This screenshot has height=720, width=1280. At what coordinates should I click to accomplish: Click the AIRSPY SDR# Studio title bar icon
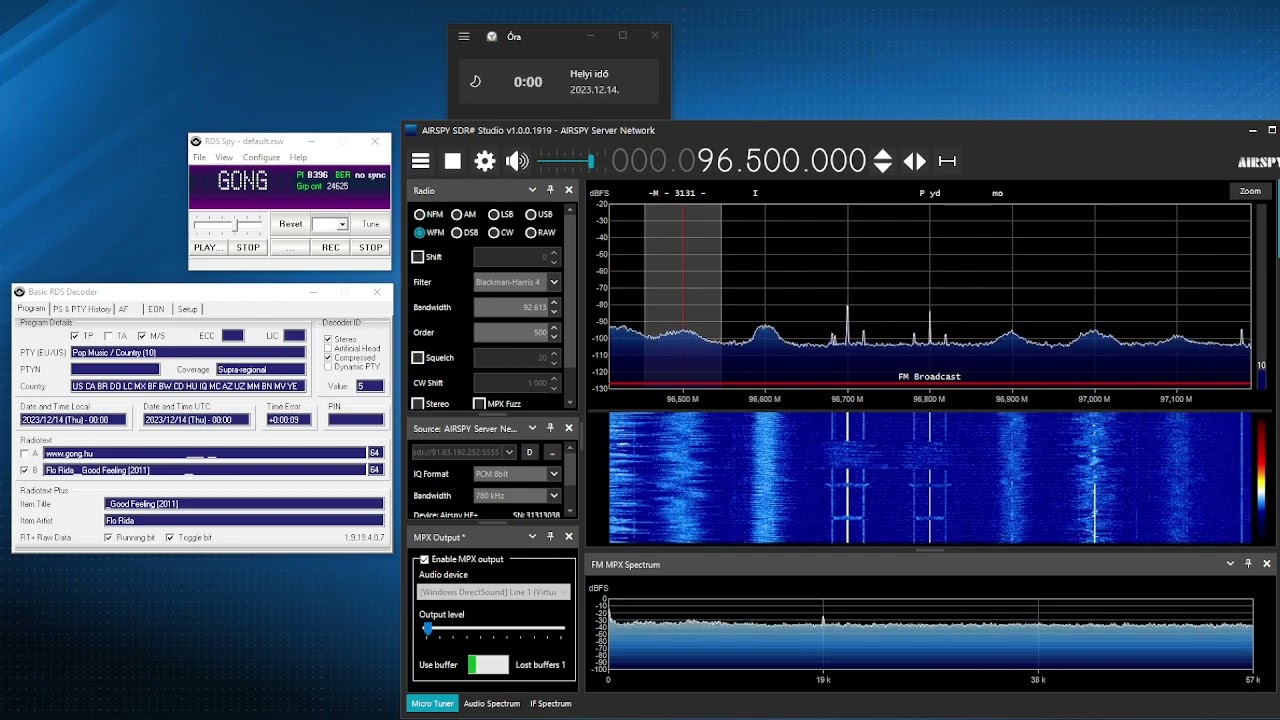(411, 130)
